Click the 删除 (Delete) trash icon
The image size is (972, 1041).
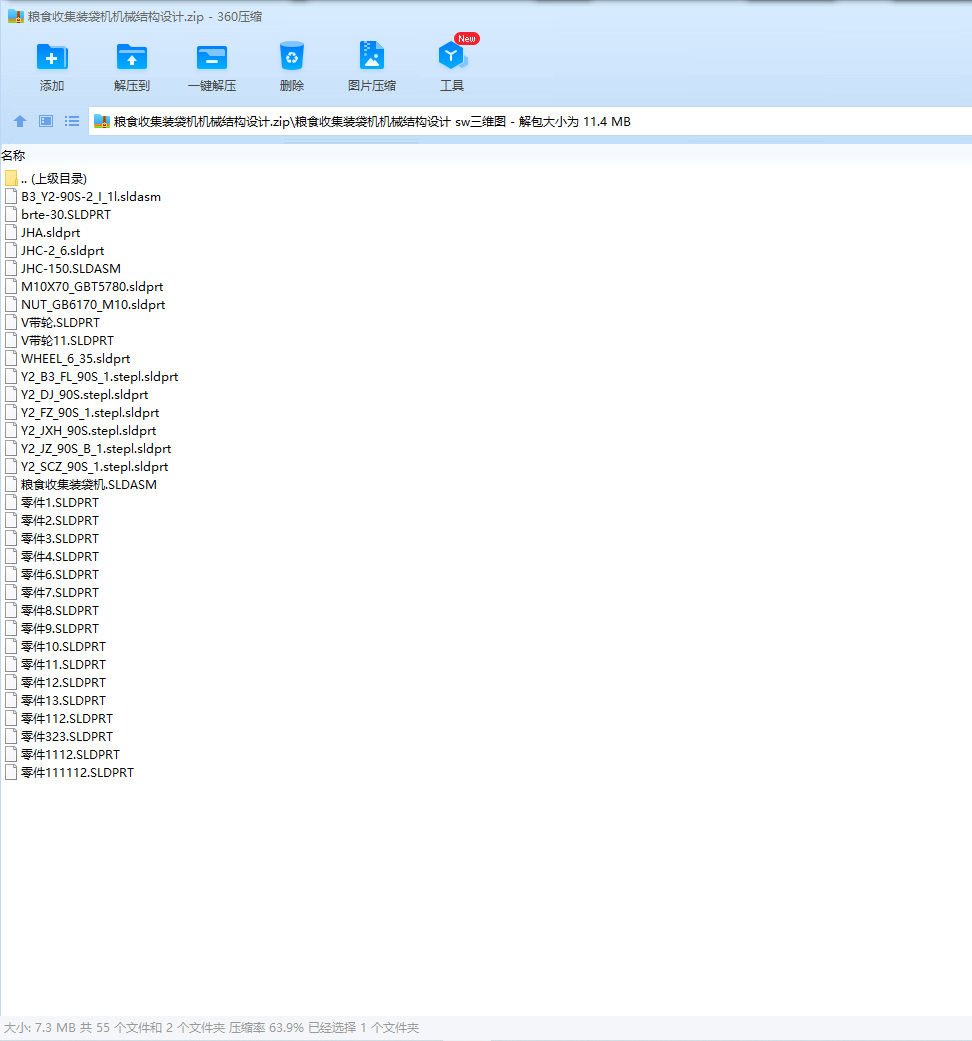(x=291, y=57)
